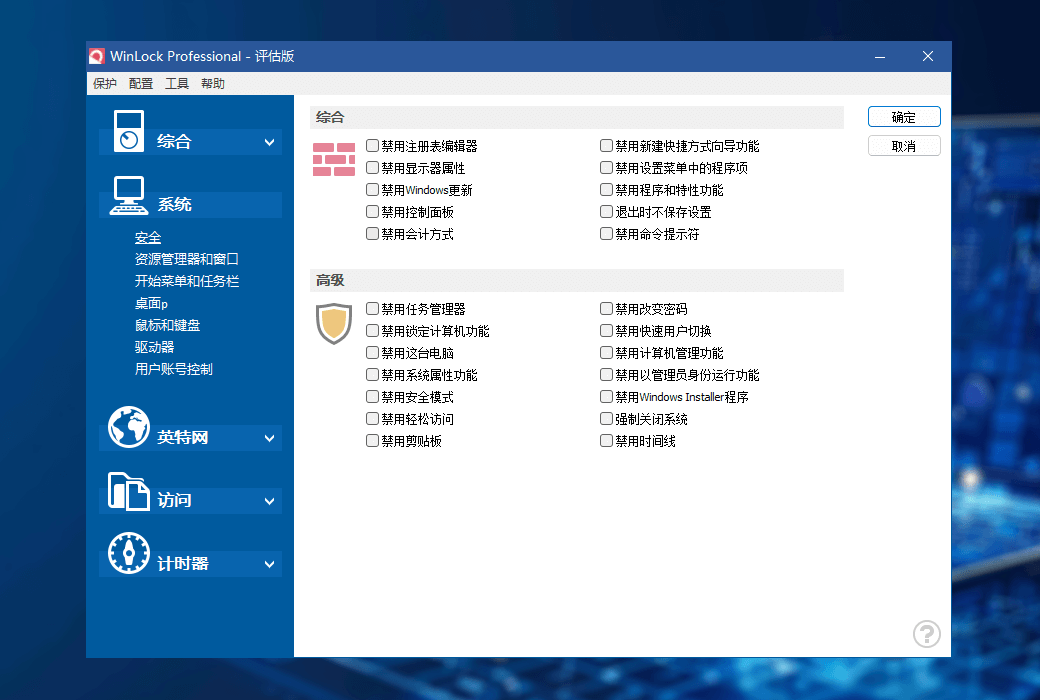Click the WinLock logo in the title bar

click(x=98, y=56)
